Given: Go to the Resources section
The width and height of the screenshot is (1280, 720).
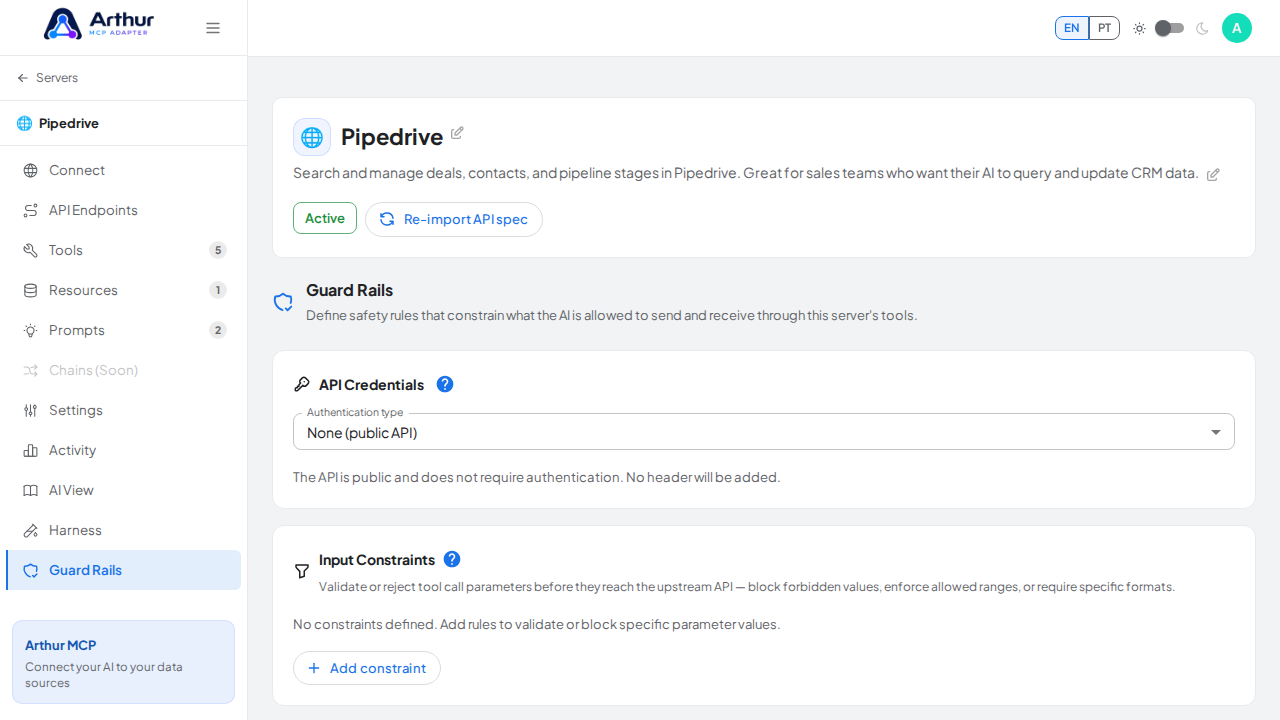Looking at the screenshot, I should tap(124, 290).
